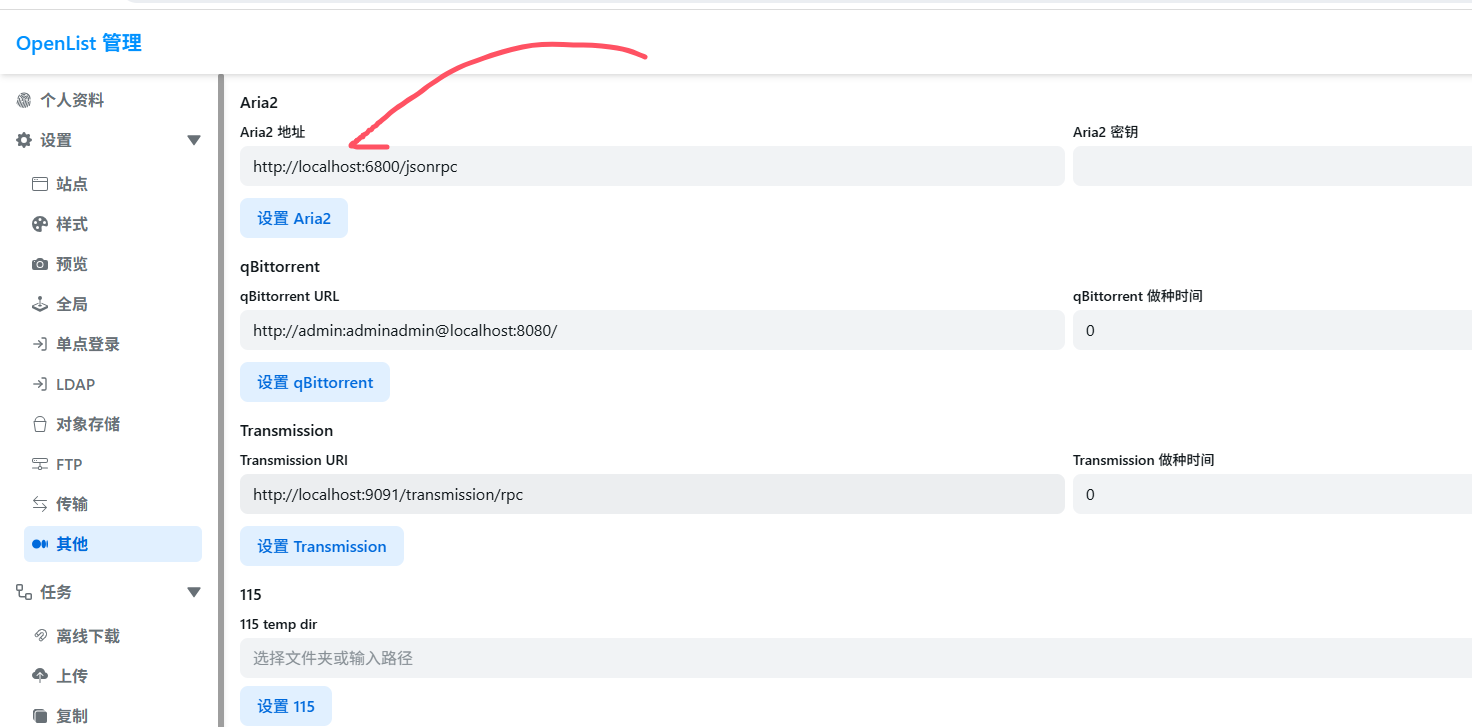1472x727 pixels.
Task: Go to the LDAP settings page
Action: (75, 384)
